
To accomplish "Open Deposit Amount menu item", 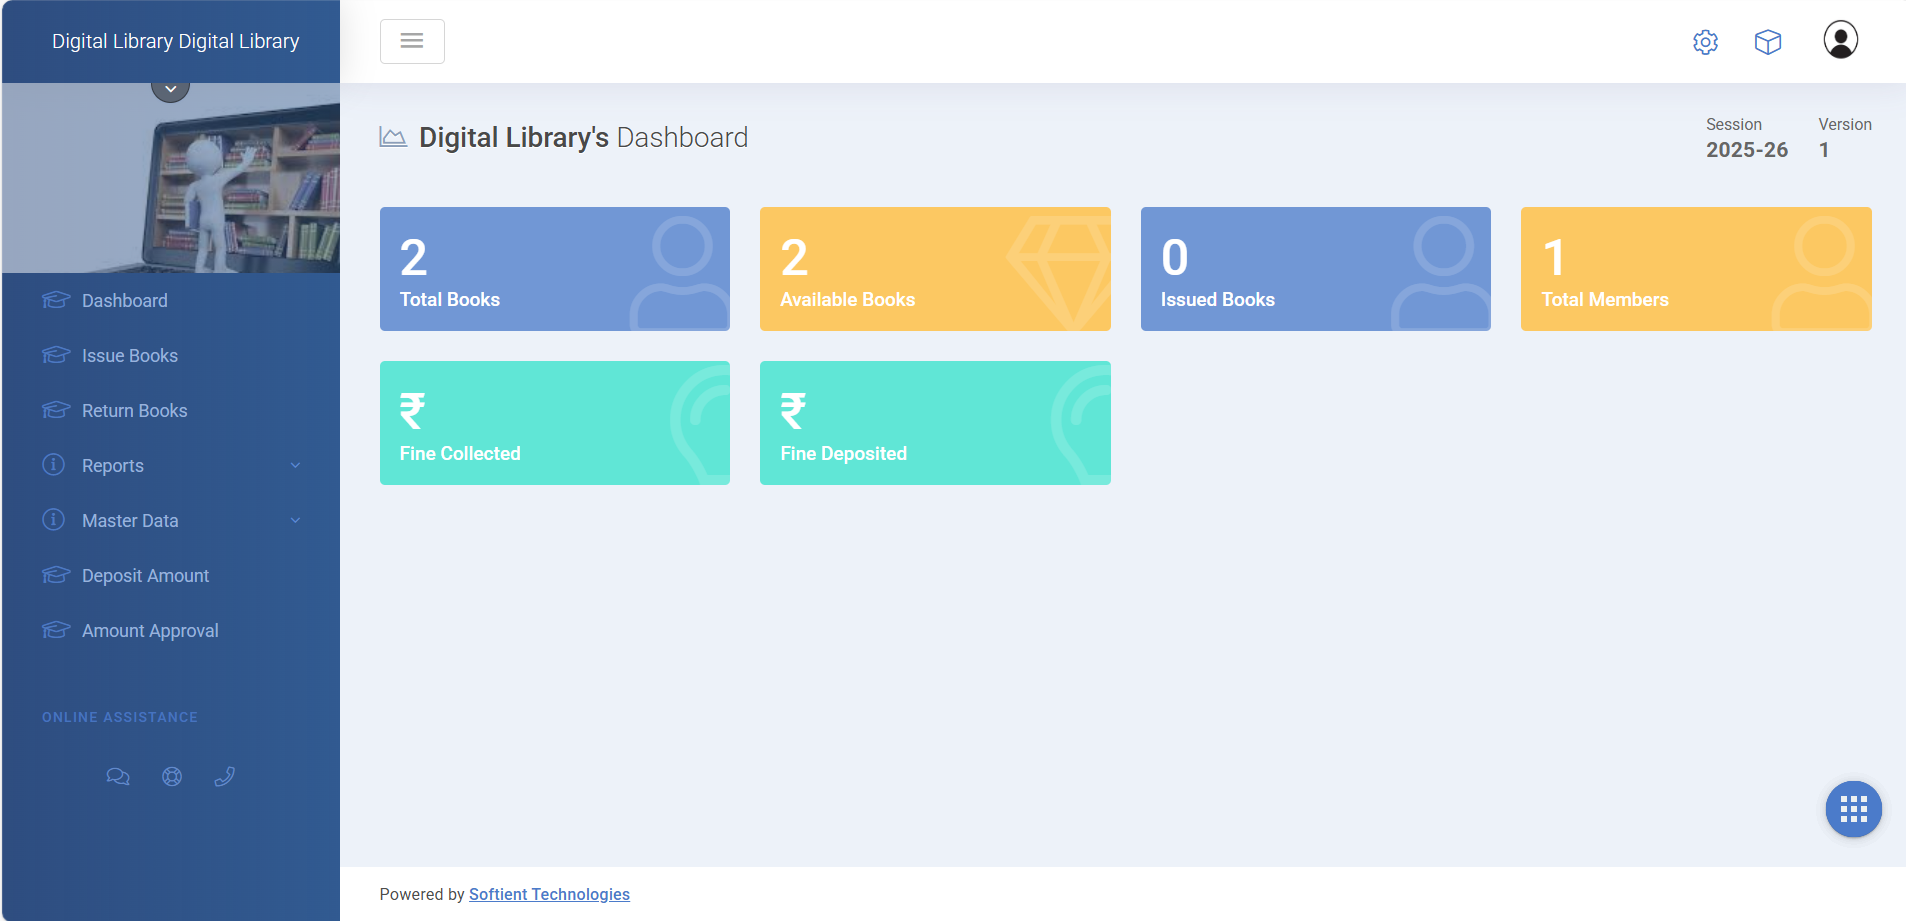I will (146, 575).
